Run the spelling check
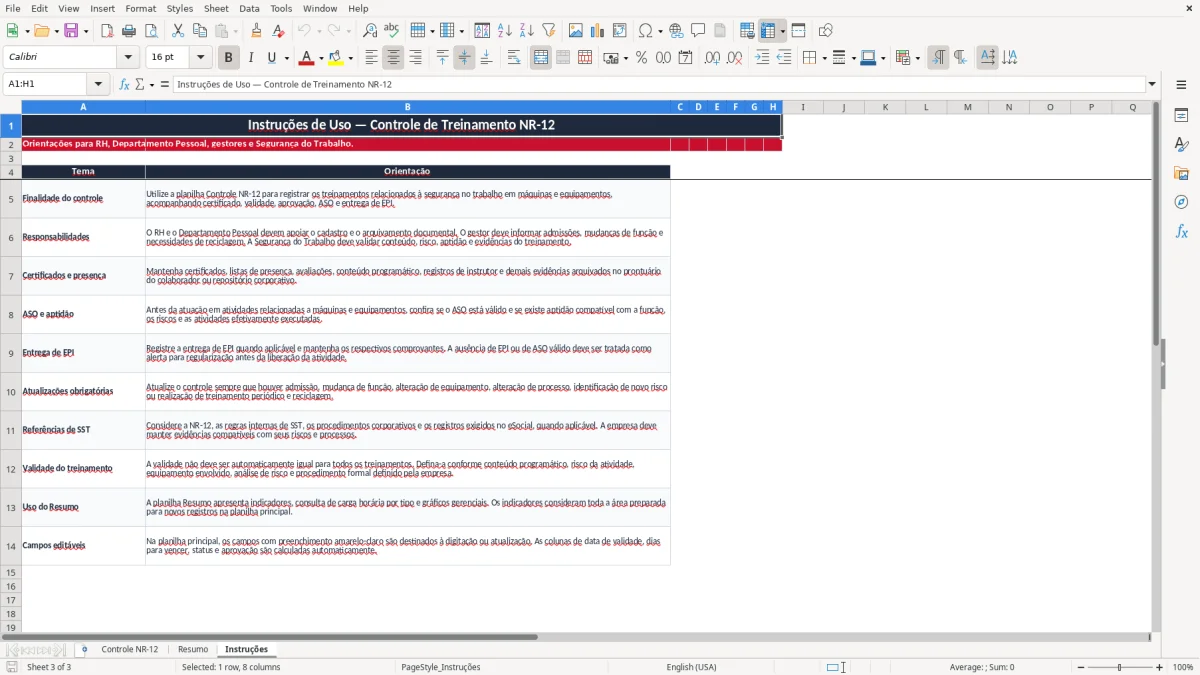1200x675 pixels. point(391,31)
